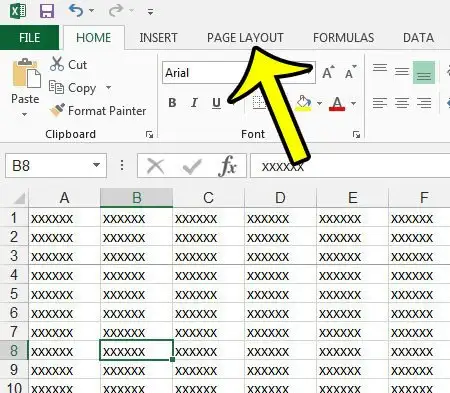Viewport: 450px width, 393px height.
Task: Toggle Underline formatting
Action: 216,103
